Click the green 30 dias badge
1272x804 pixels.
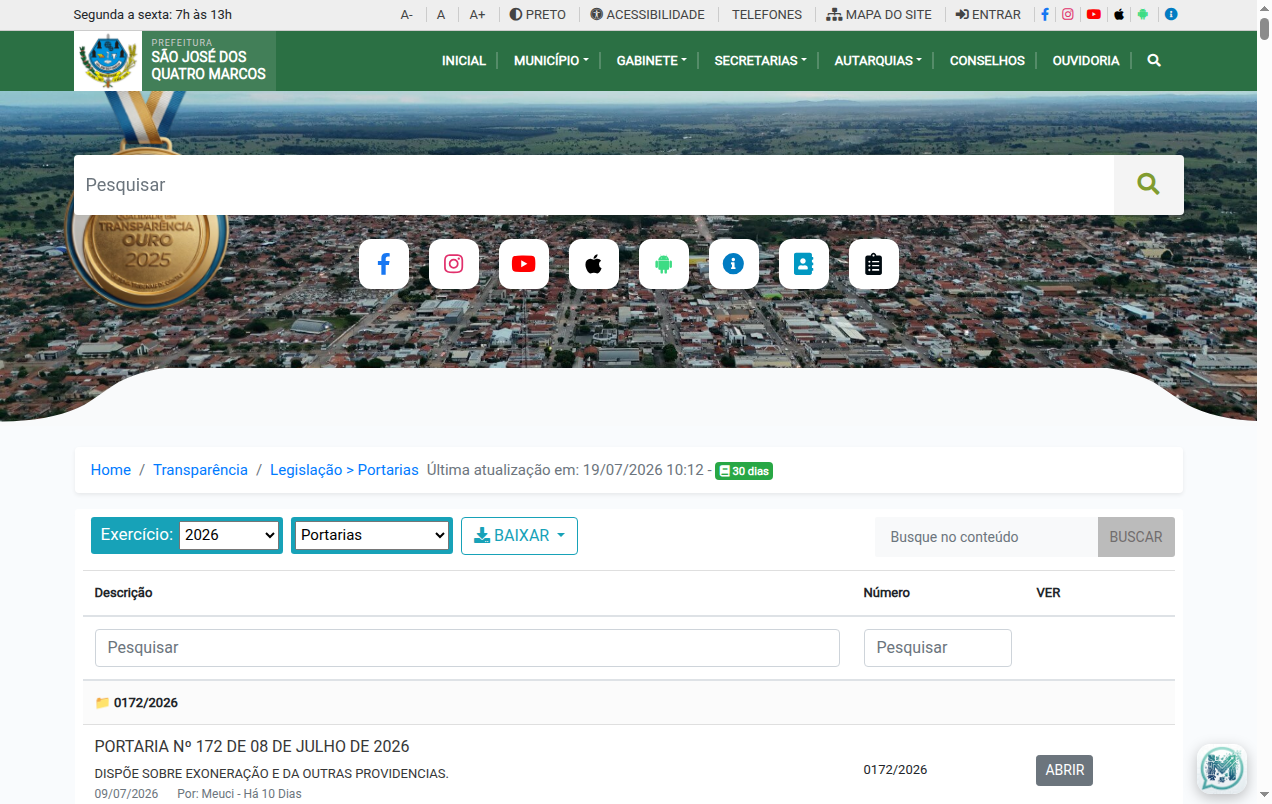(744, 471)
